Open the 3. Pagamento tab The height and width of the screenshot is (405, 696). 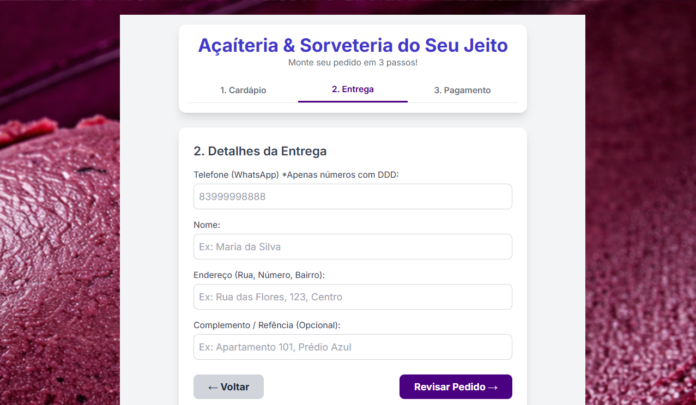click(x=462, y=90)
